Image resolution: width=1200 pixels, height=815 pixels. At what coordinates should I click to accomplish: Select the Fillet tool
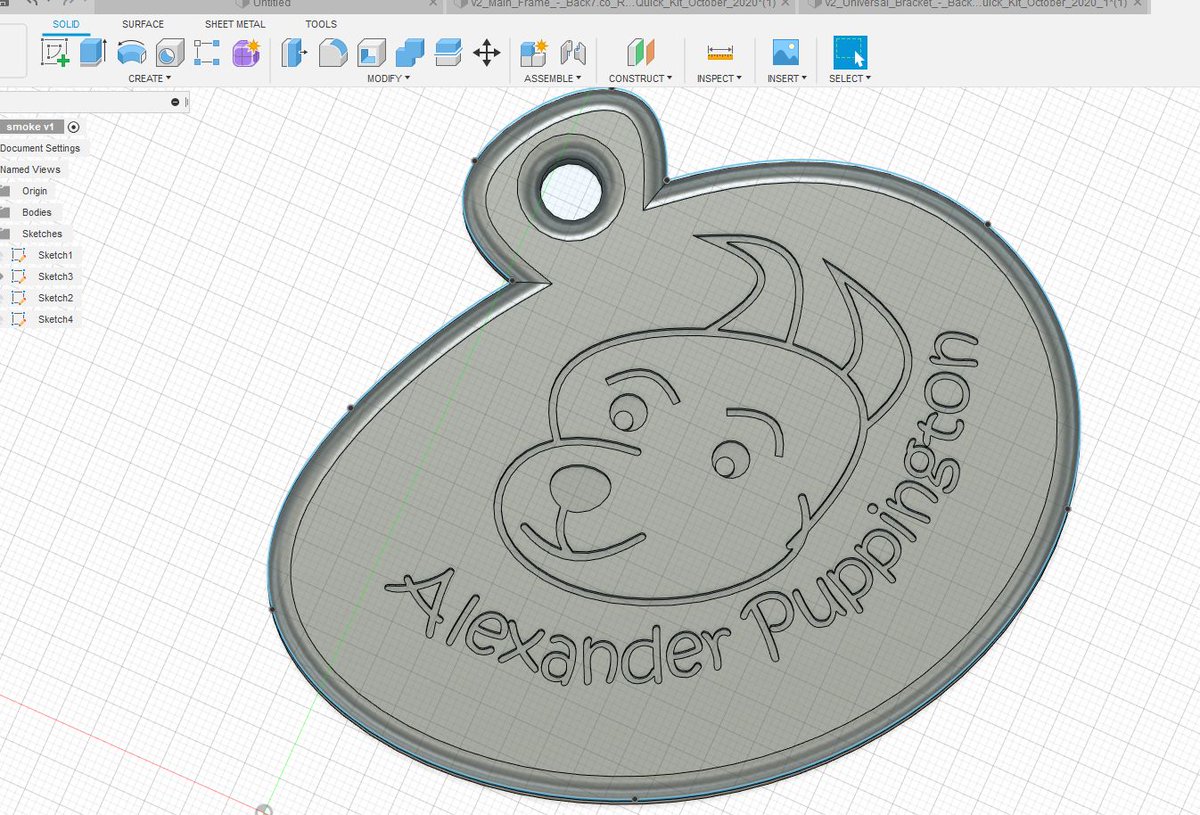point(332,53)
